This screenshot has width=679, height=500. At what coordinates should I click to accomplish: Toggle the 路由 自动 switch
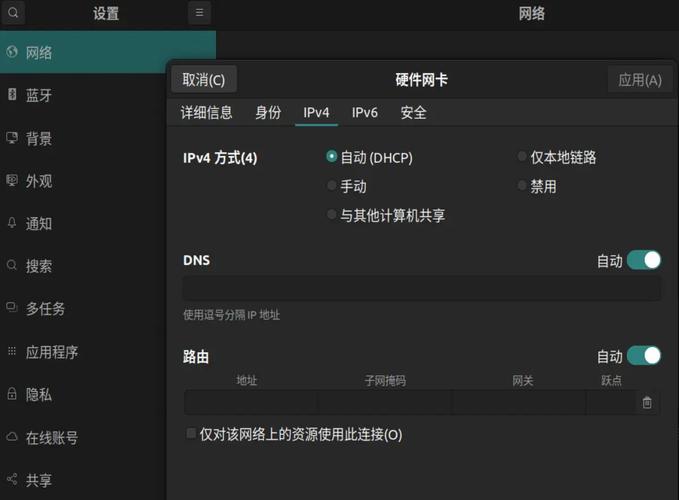(x=644, y=356)
